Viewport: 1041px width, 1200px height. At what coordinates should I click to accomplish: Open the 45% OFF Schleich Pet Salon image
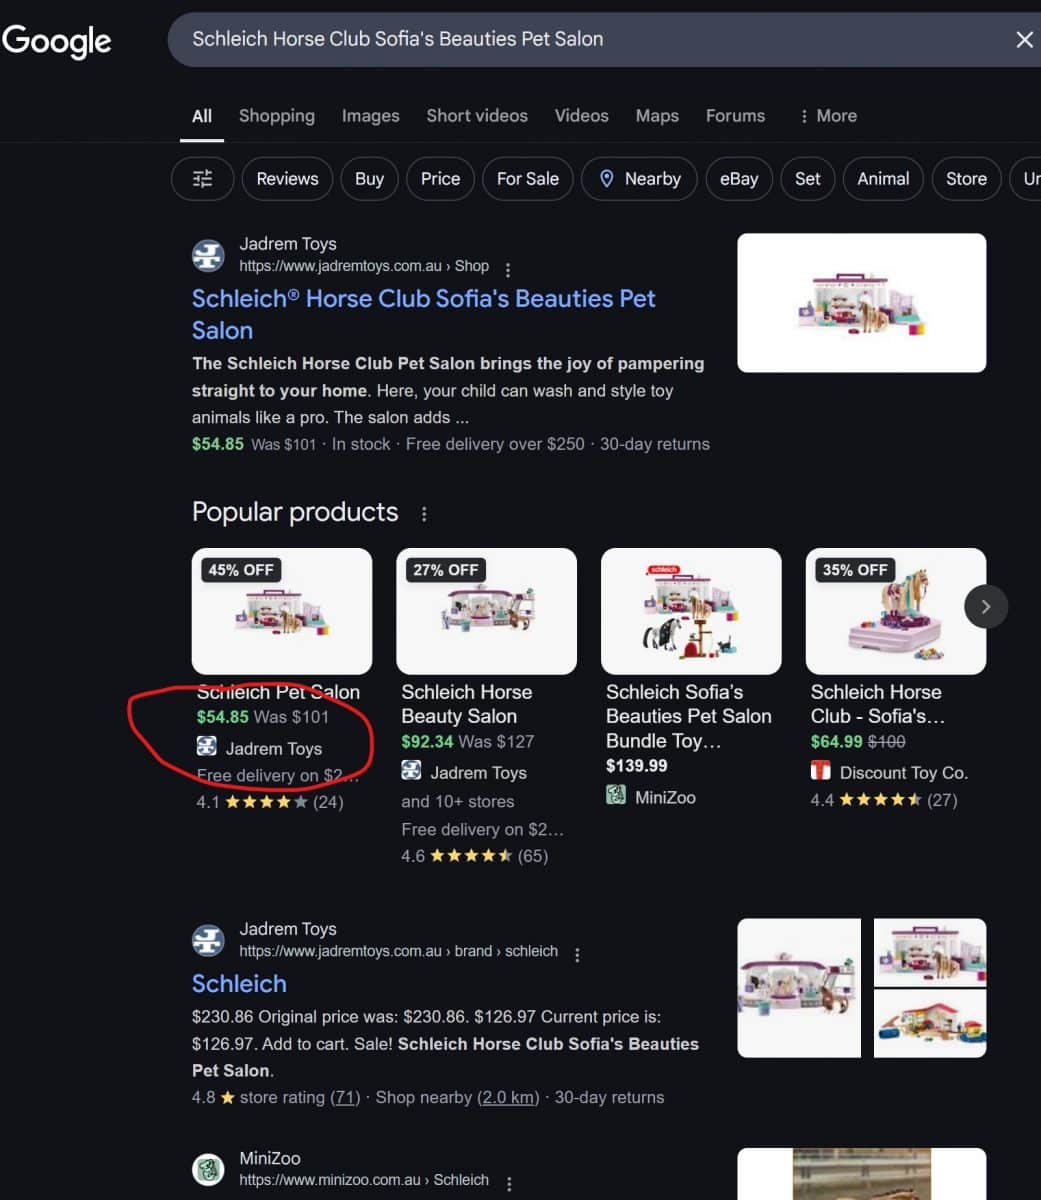[282, 611]
